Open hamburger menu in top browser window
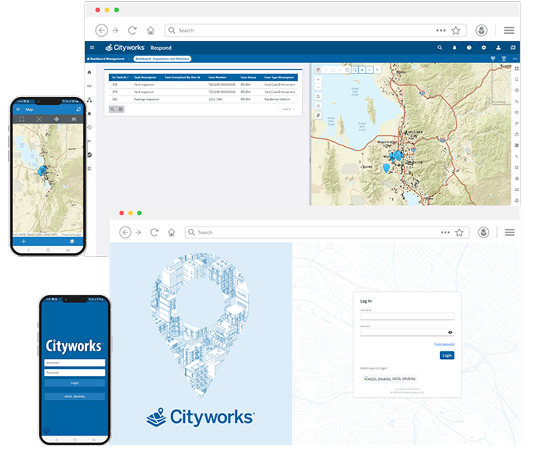 509,30
